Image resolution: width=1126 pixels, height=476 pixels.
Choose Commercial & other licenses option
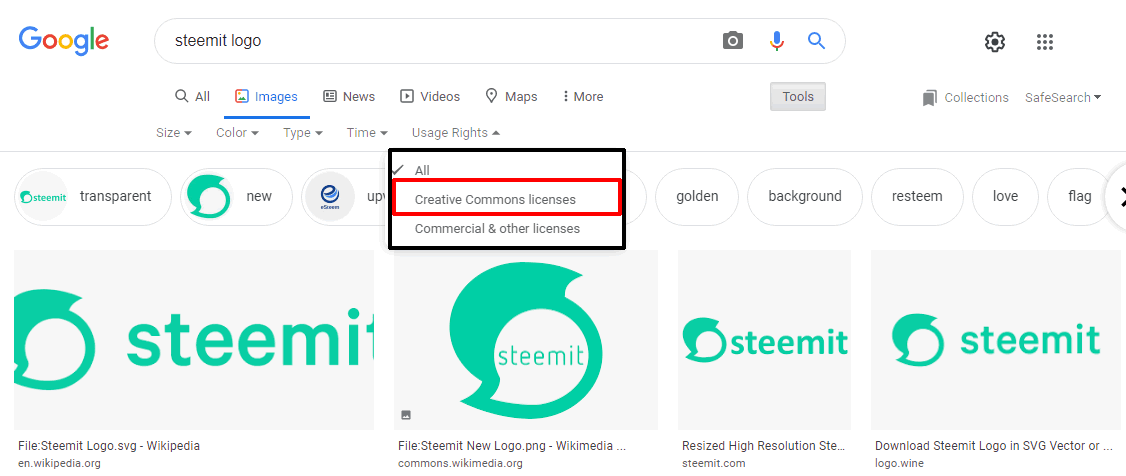tap(497, 228)
